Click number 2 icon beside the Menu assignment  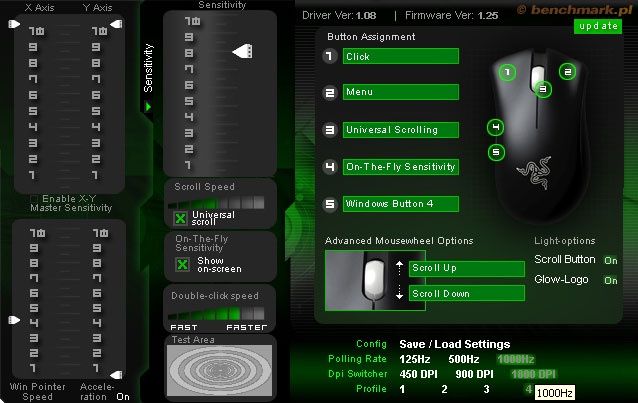(x=330, y=93)
